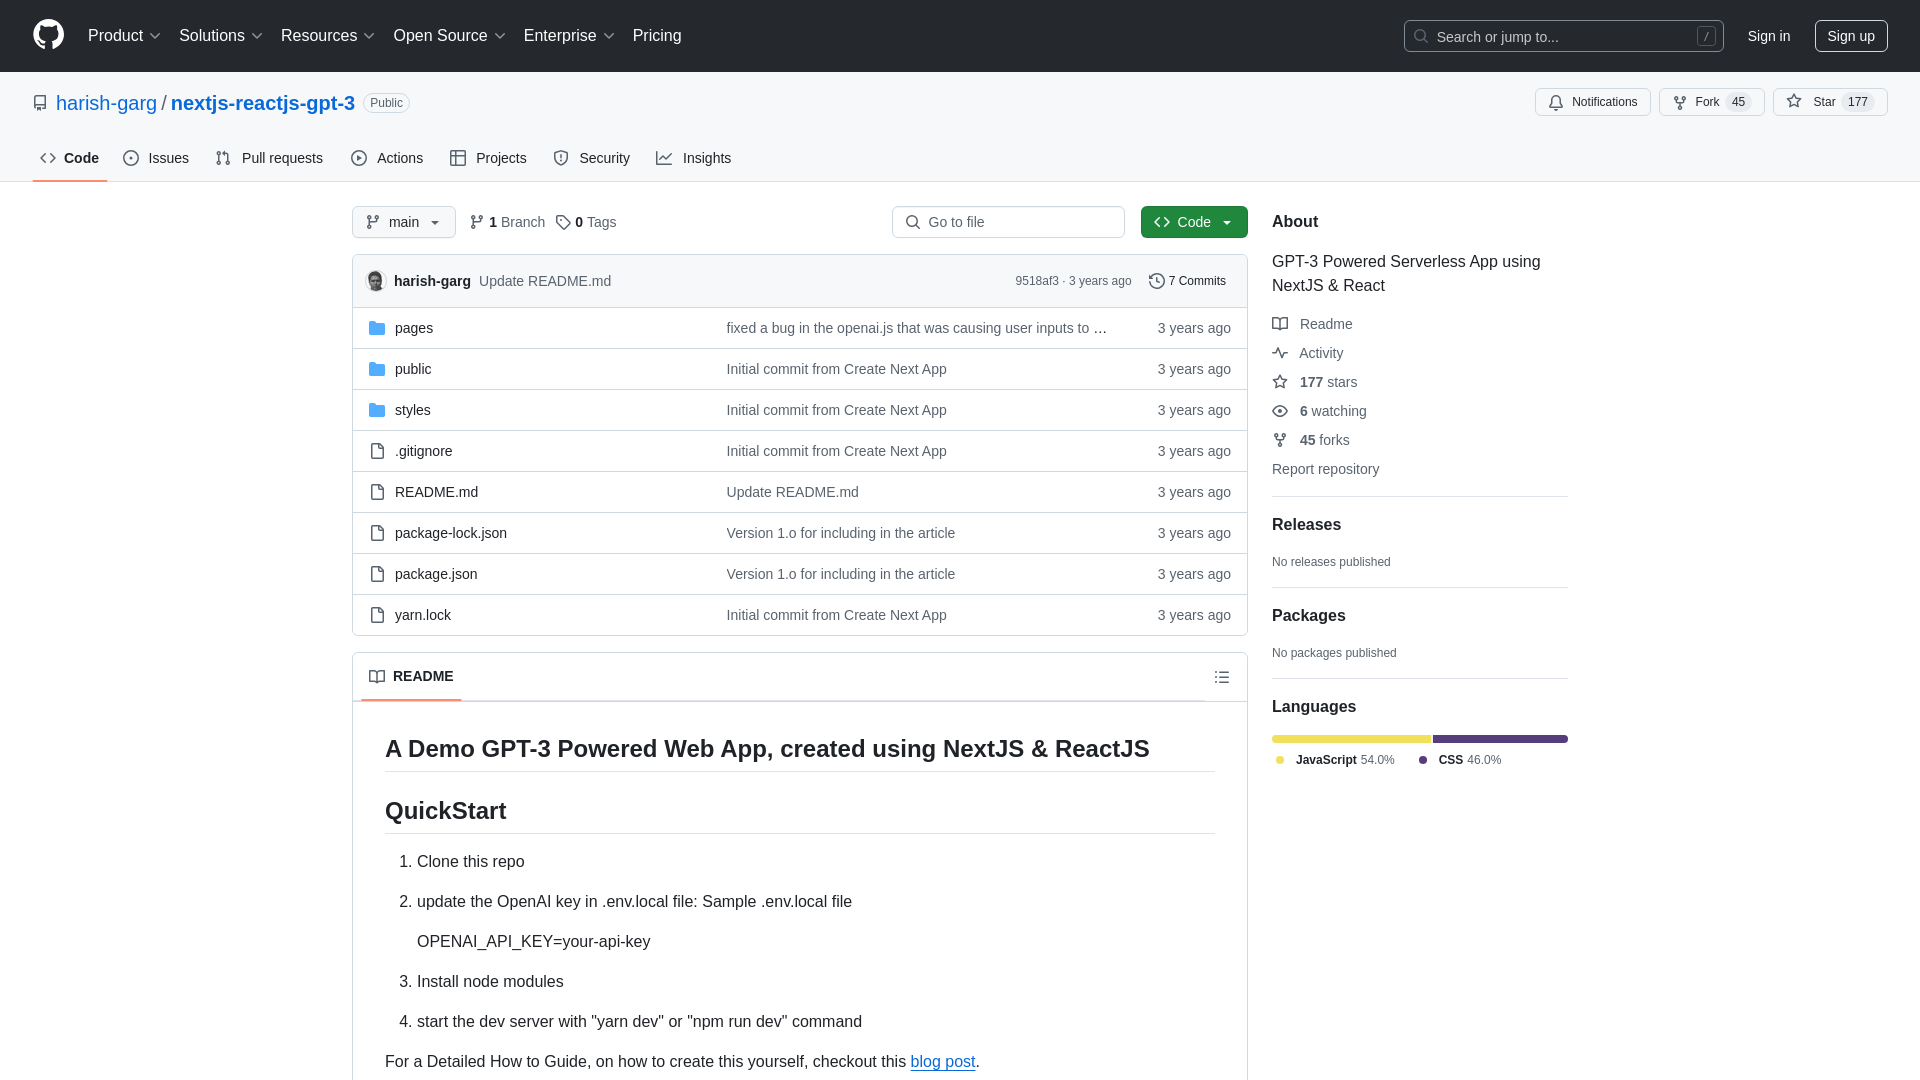
Task: Switch to the Pull requests tab
Action: coord(269,158)
